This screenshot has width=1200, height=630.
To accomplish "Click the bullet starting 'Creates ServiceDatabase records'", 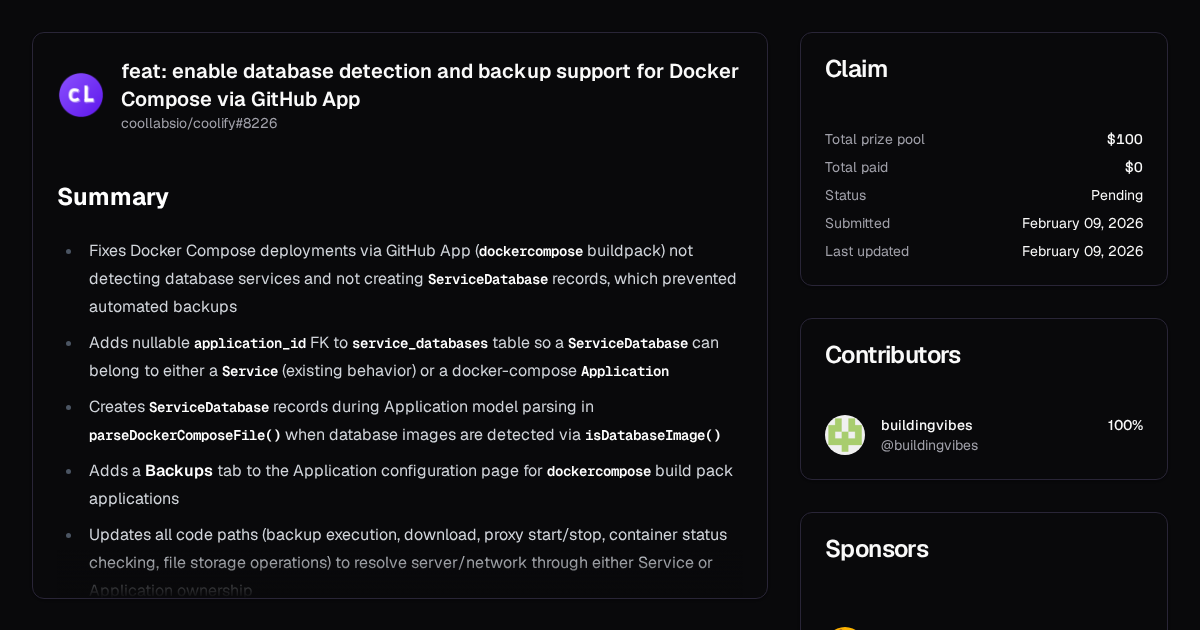I will coord(405,421).
